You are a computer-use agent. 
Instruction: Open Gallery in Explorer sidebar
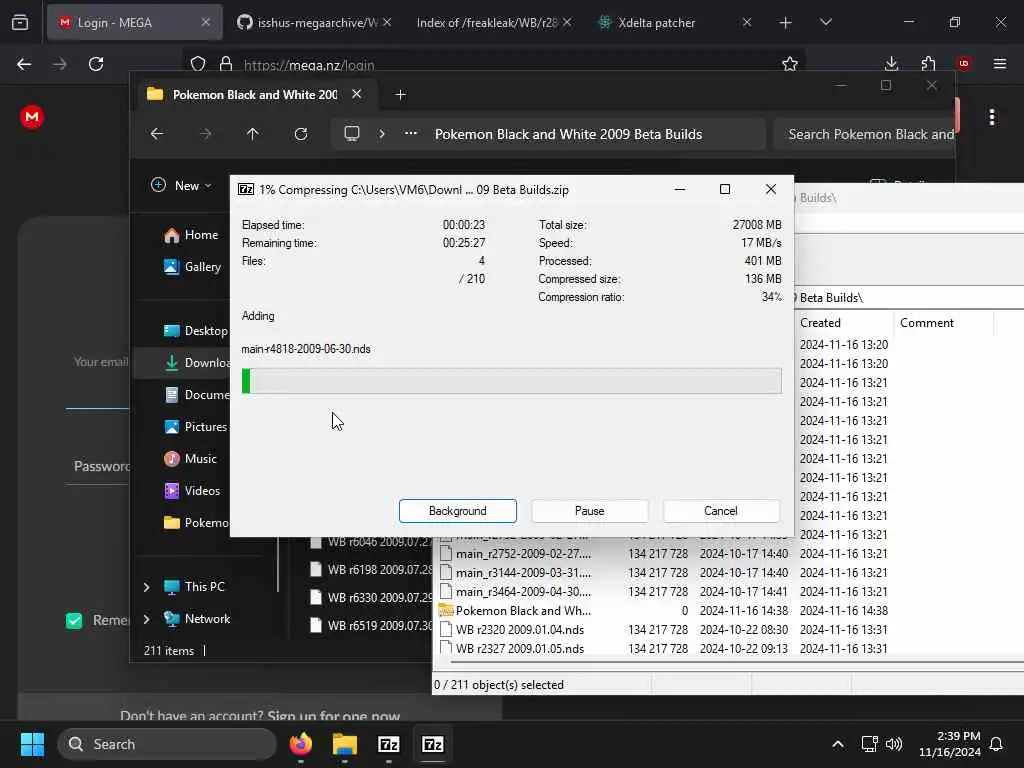(193, 266)
